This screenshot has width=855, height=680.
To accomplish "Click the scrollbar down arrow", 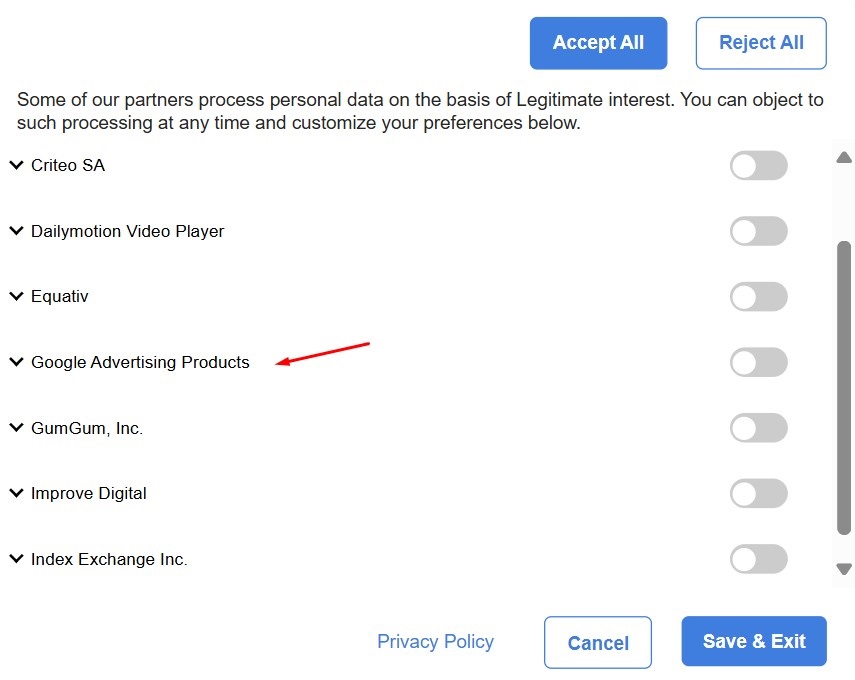I will pyautogui.click(x=843, y=569).
